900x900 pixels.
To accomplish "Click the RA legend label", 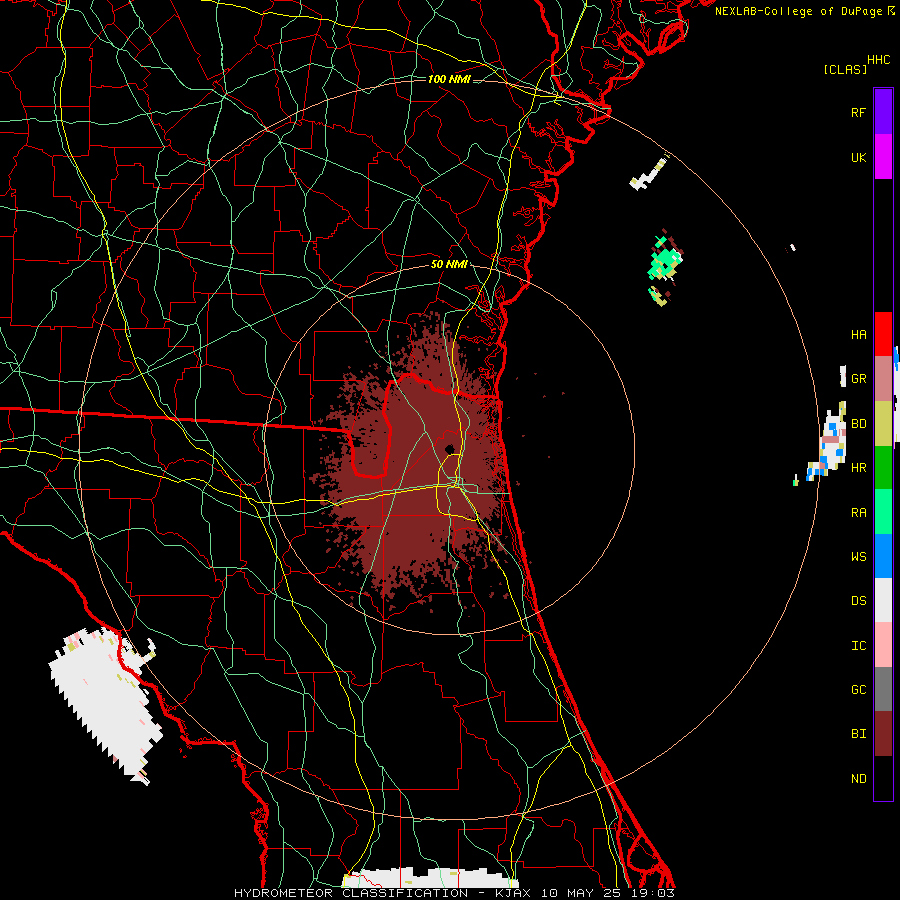I will tap(858, 513).
